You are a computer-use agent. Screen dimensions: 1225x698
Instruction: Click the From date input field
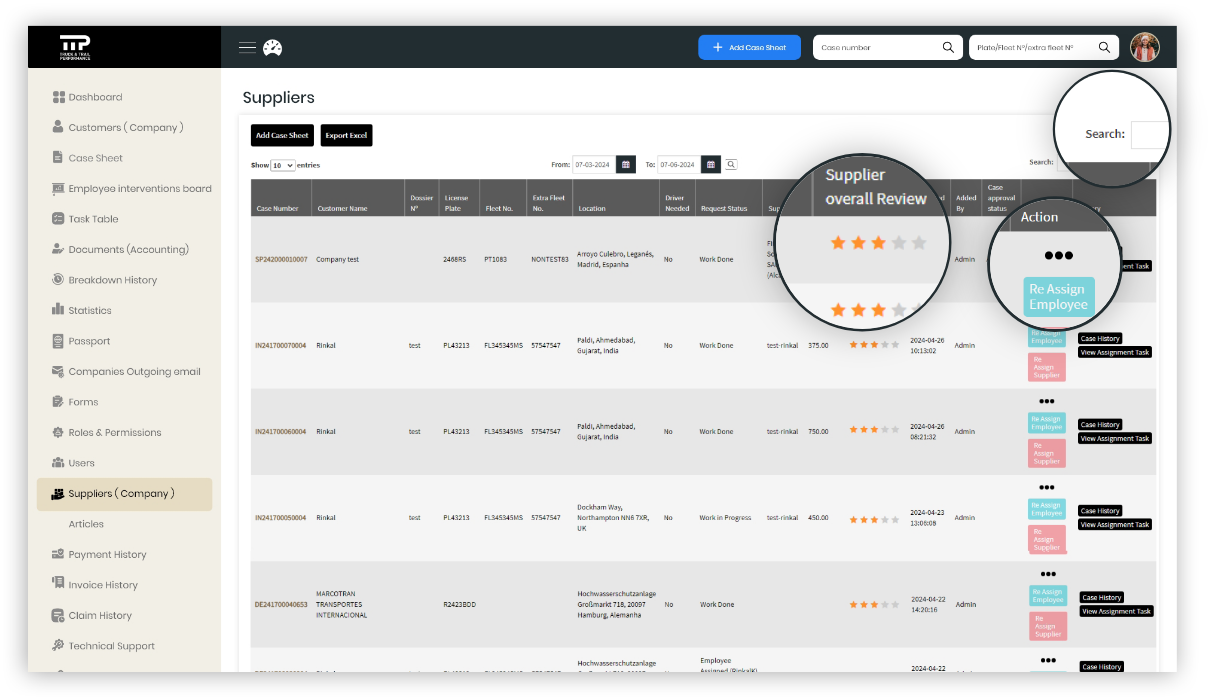pyautogui.click(x=594, y=164)
